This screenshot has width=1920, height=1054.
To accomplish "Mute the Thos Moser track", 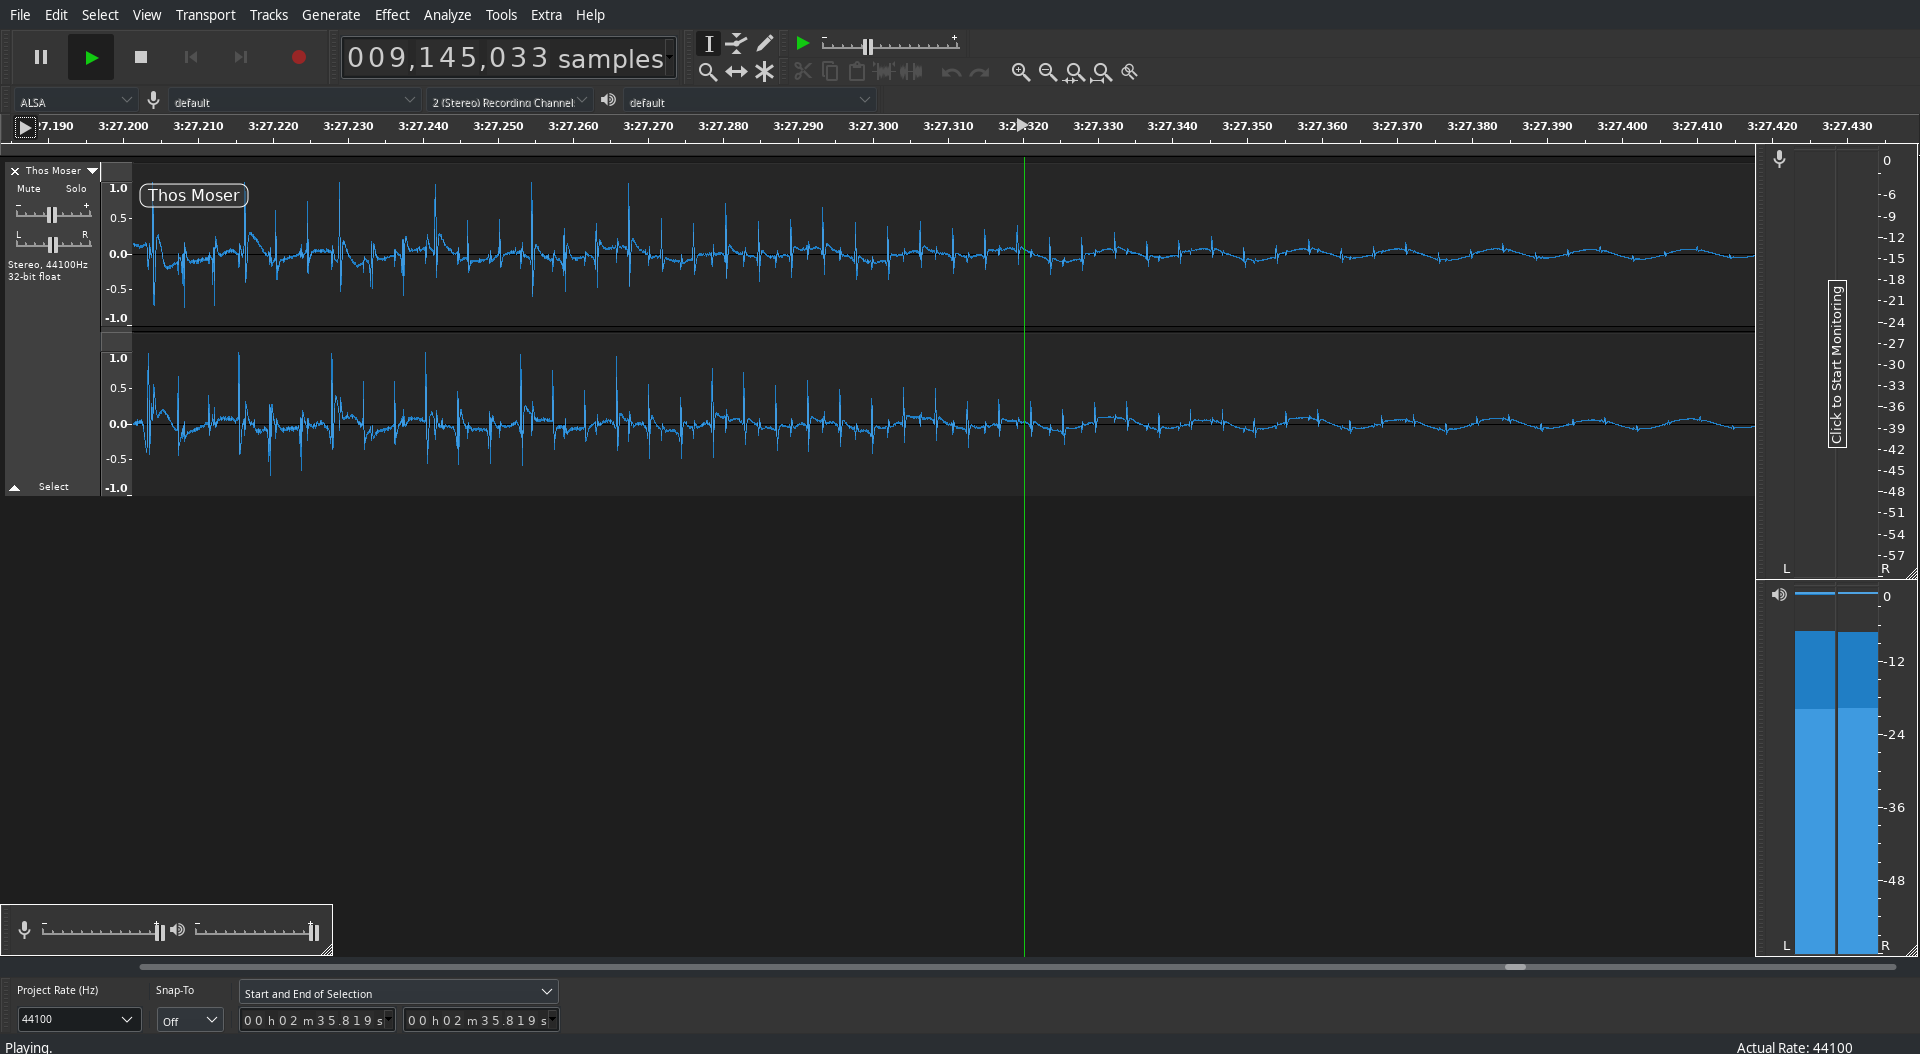I will coord(29,189).
